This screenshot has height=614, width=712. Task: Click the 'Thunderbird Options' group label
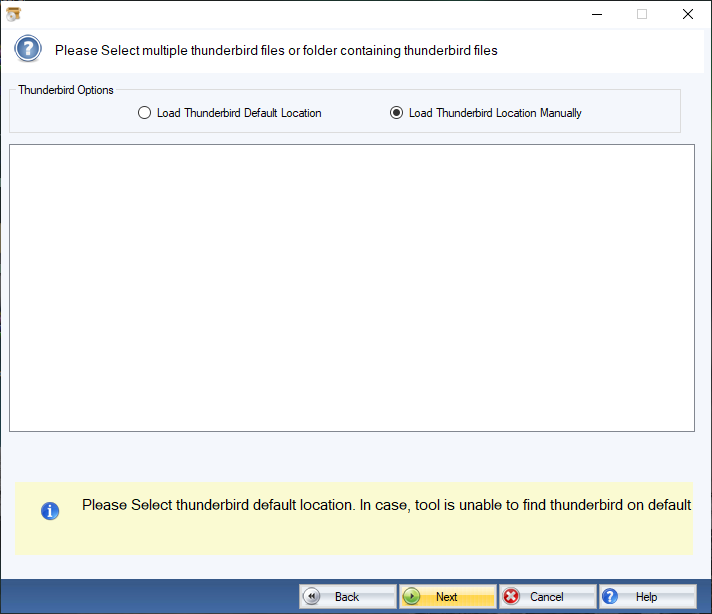pos(66,90)
